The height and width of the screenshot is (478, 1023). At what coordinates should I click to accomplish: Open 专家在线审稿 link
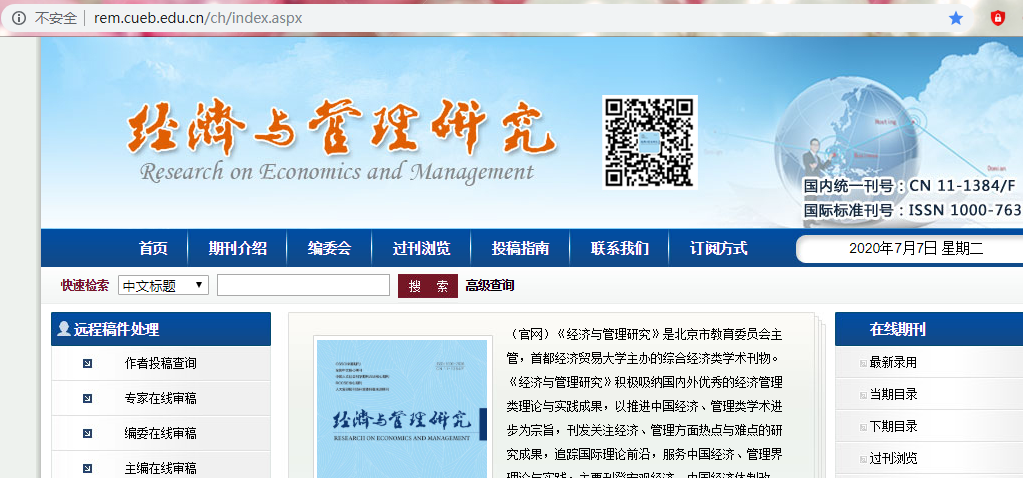160,398
